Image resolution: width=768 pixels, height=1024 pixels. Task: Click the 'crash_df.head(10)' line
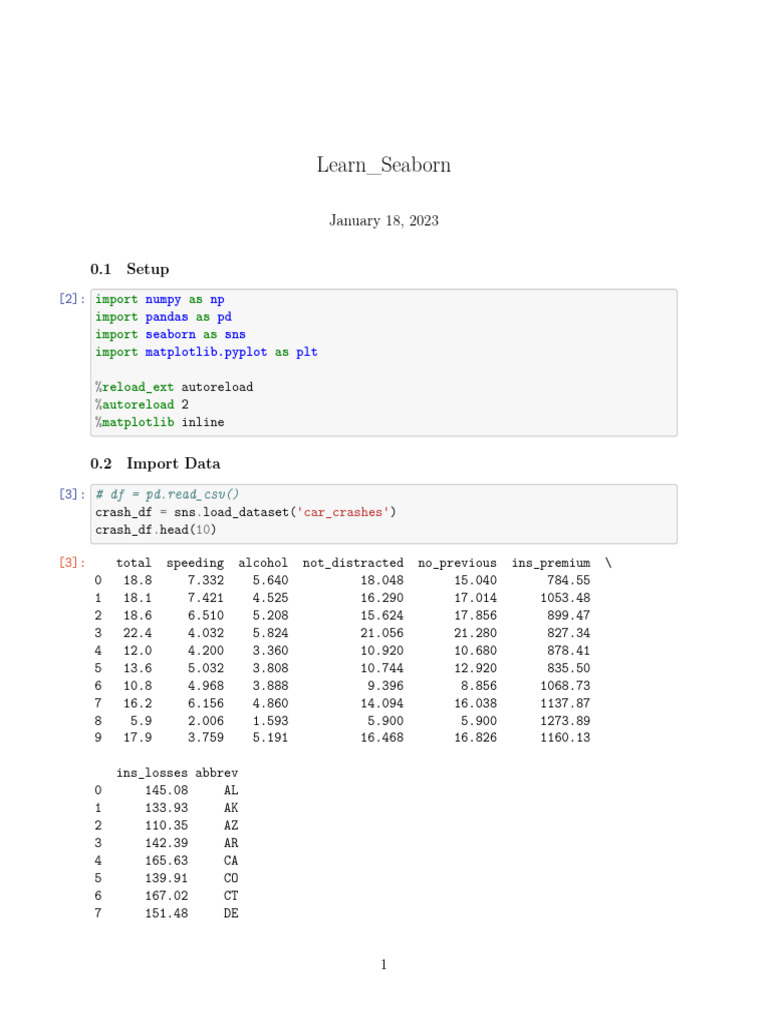(155, 530)
